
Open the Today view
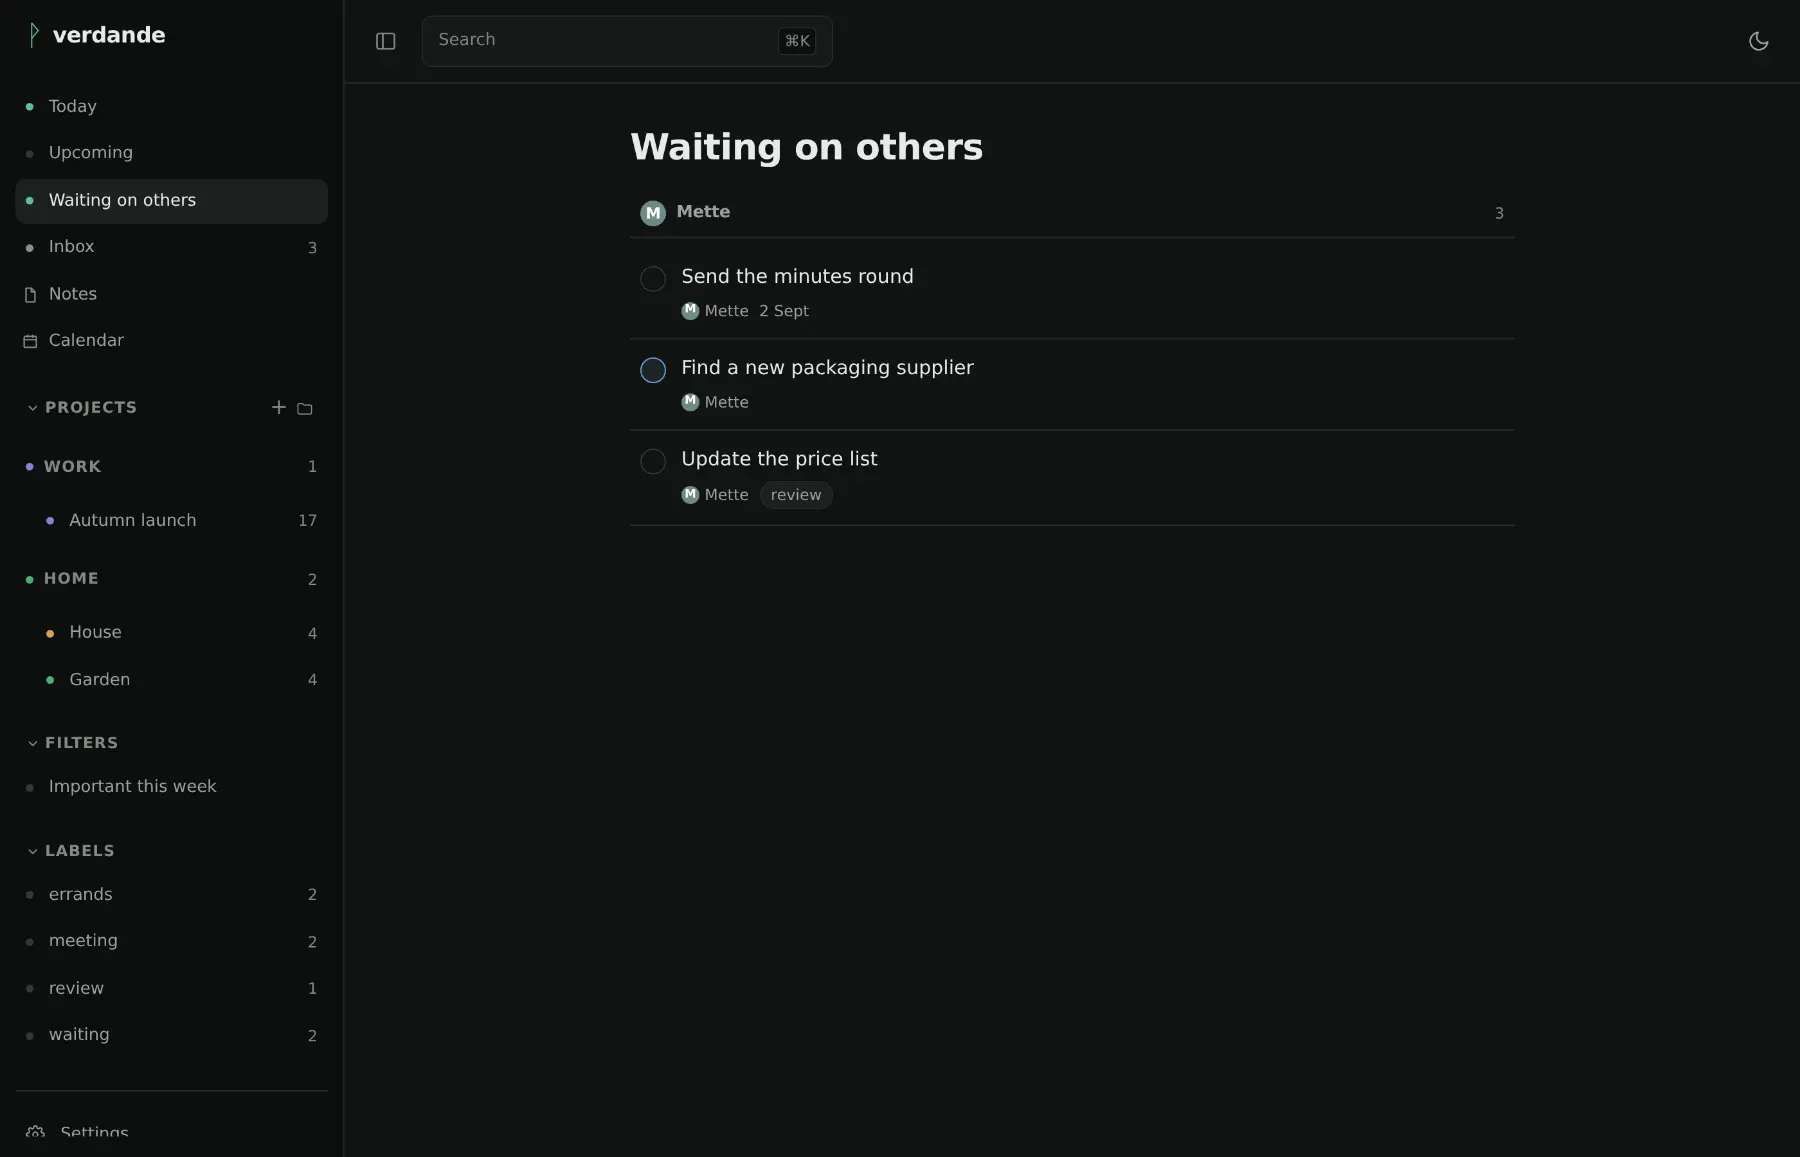click(171, 106)
